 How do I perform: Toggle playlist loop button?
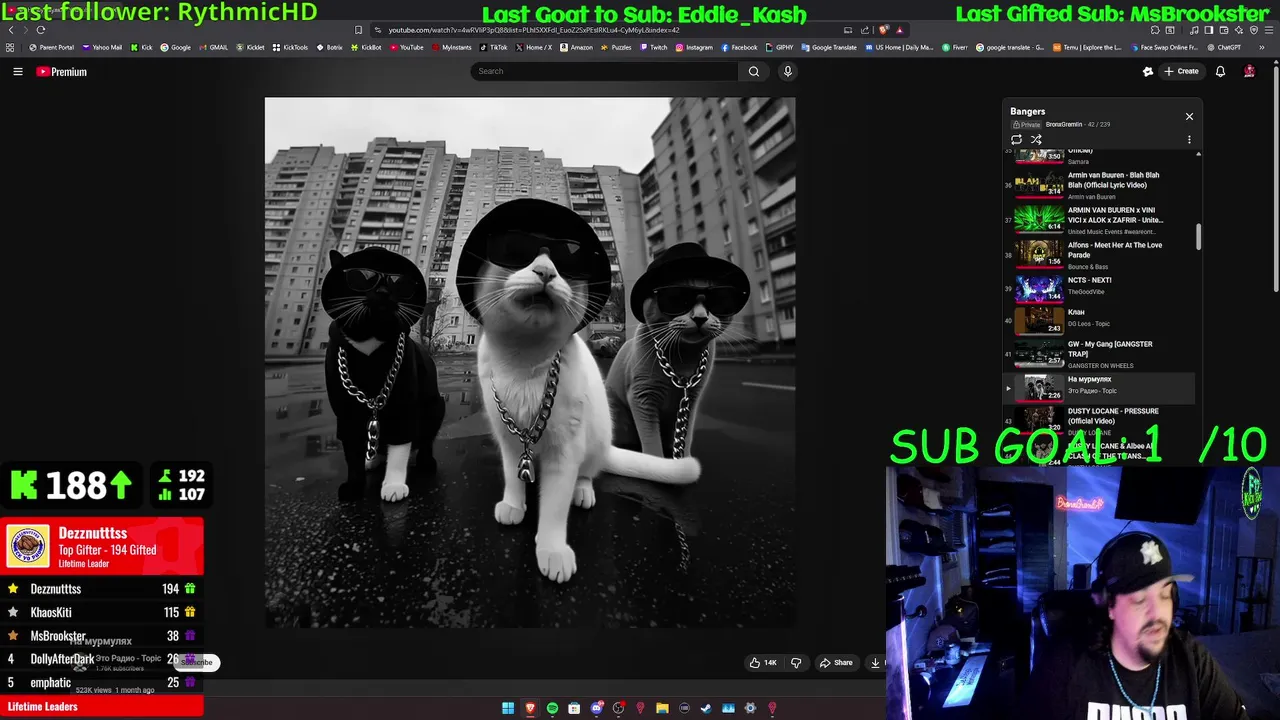coord(1017,140)
